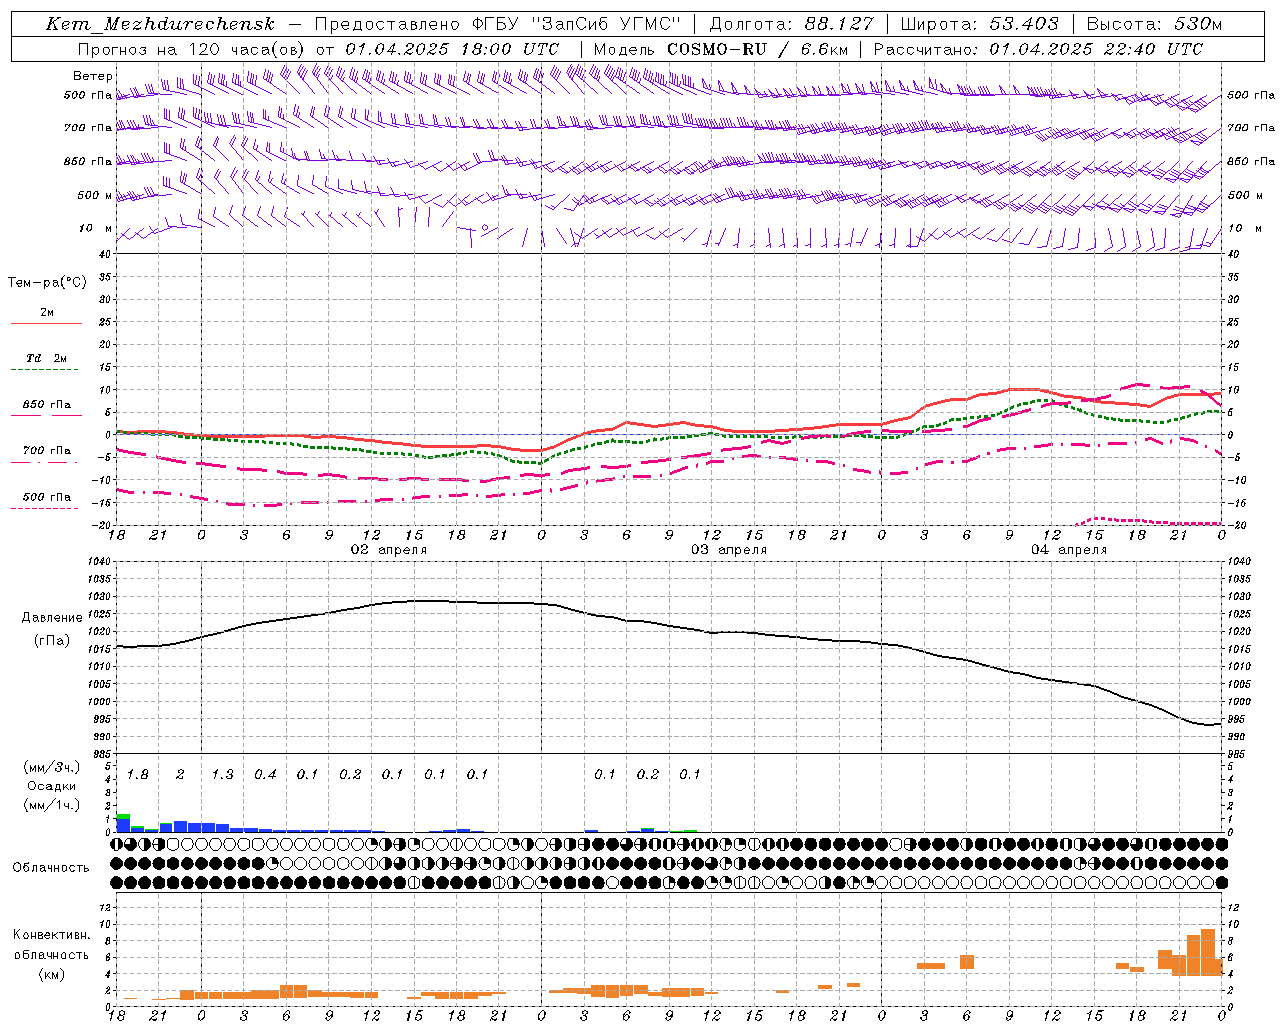Click the 'Облачность' cloud cover label
Image resolution: width=1280 pixels, height=1024 pixels.
coord(51,867)
